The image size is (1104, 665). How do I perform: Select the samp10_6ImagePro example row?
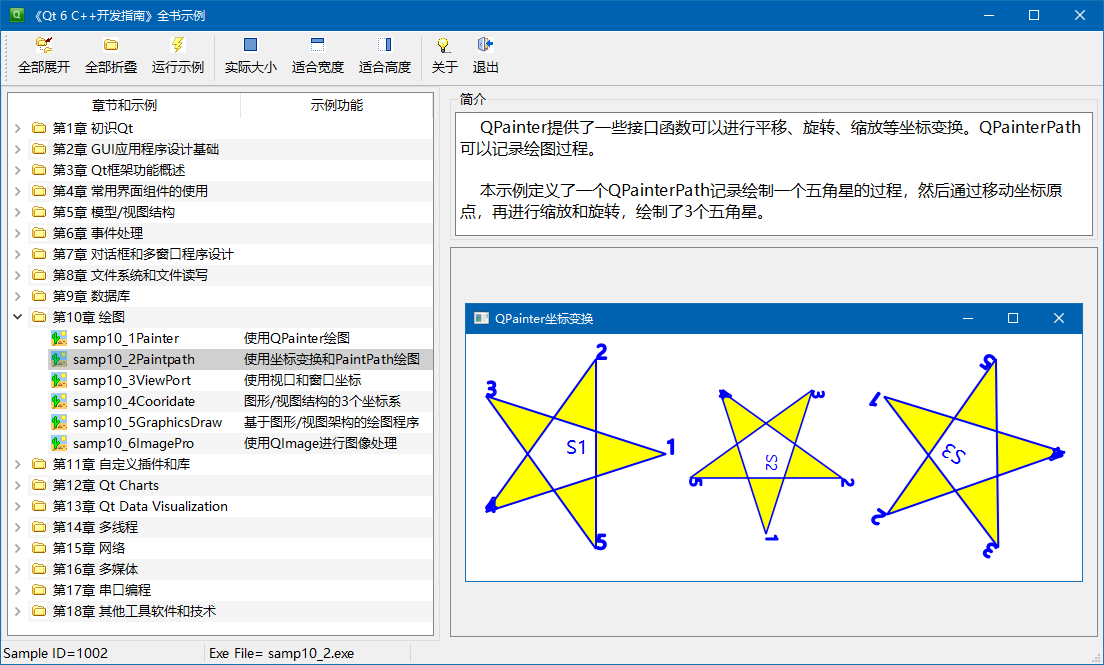[x=240, y=444]
